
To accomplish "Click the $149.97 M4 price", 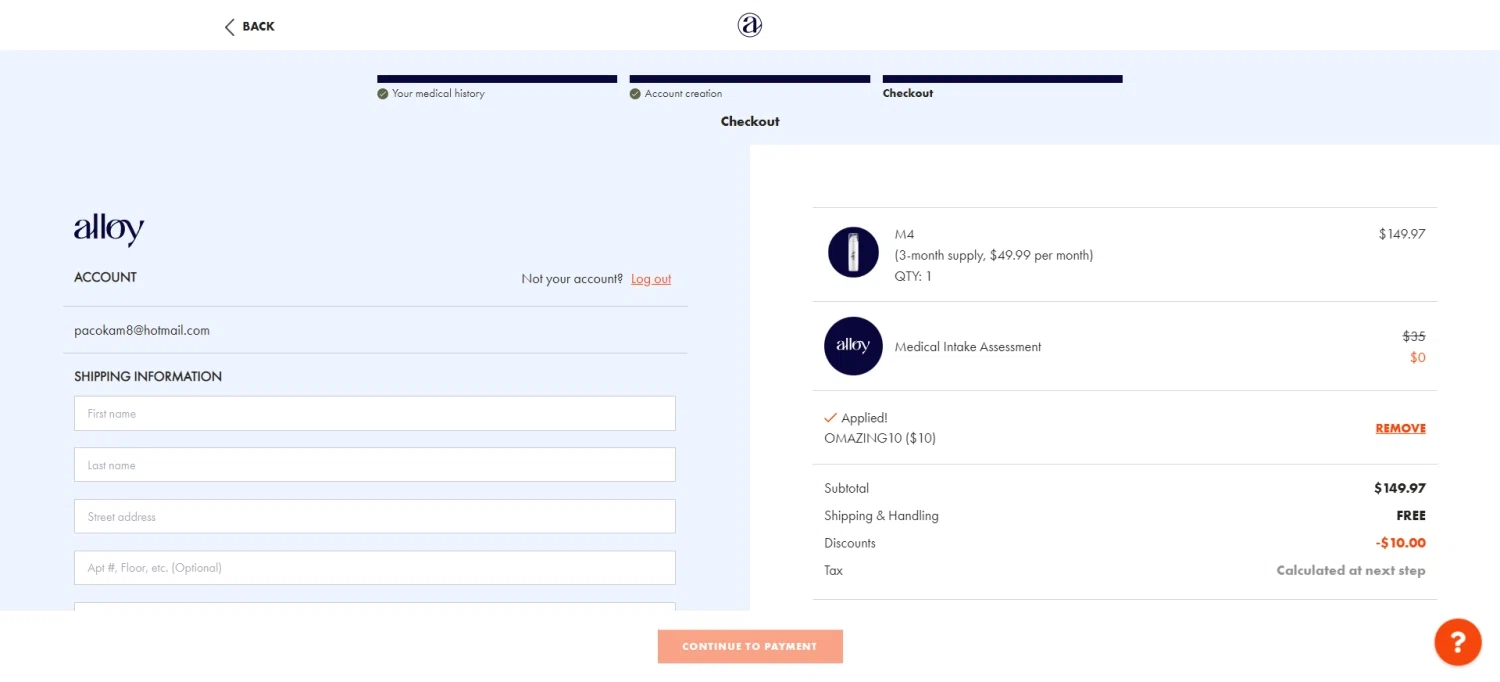I will tap(1402, 234).
